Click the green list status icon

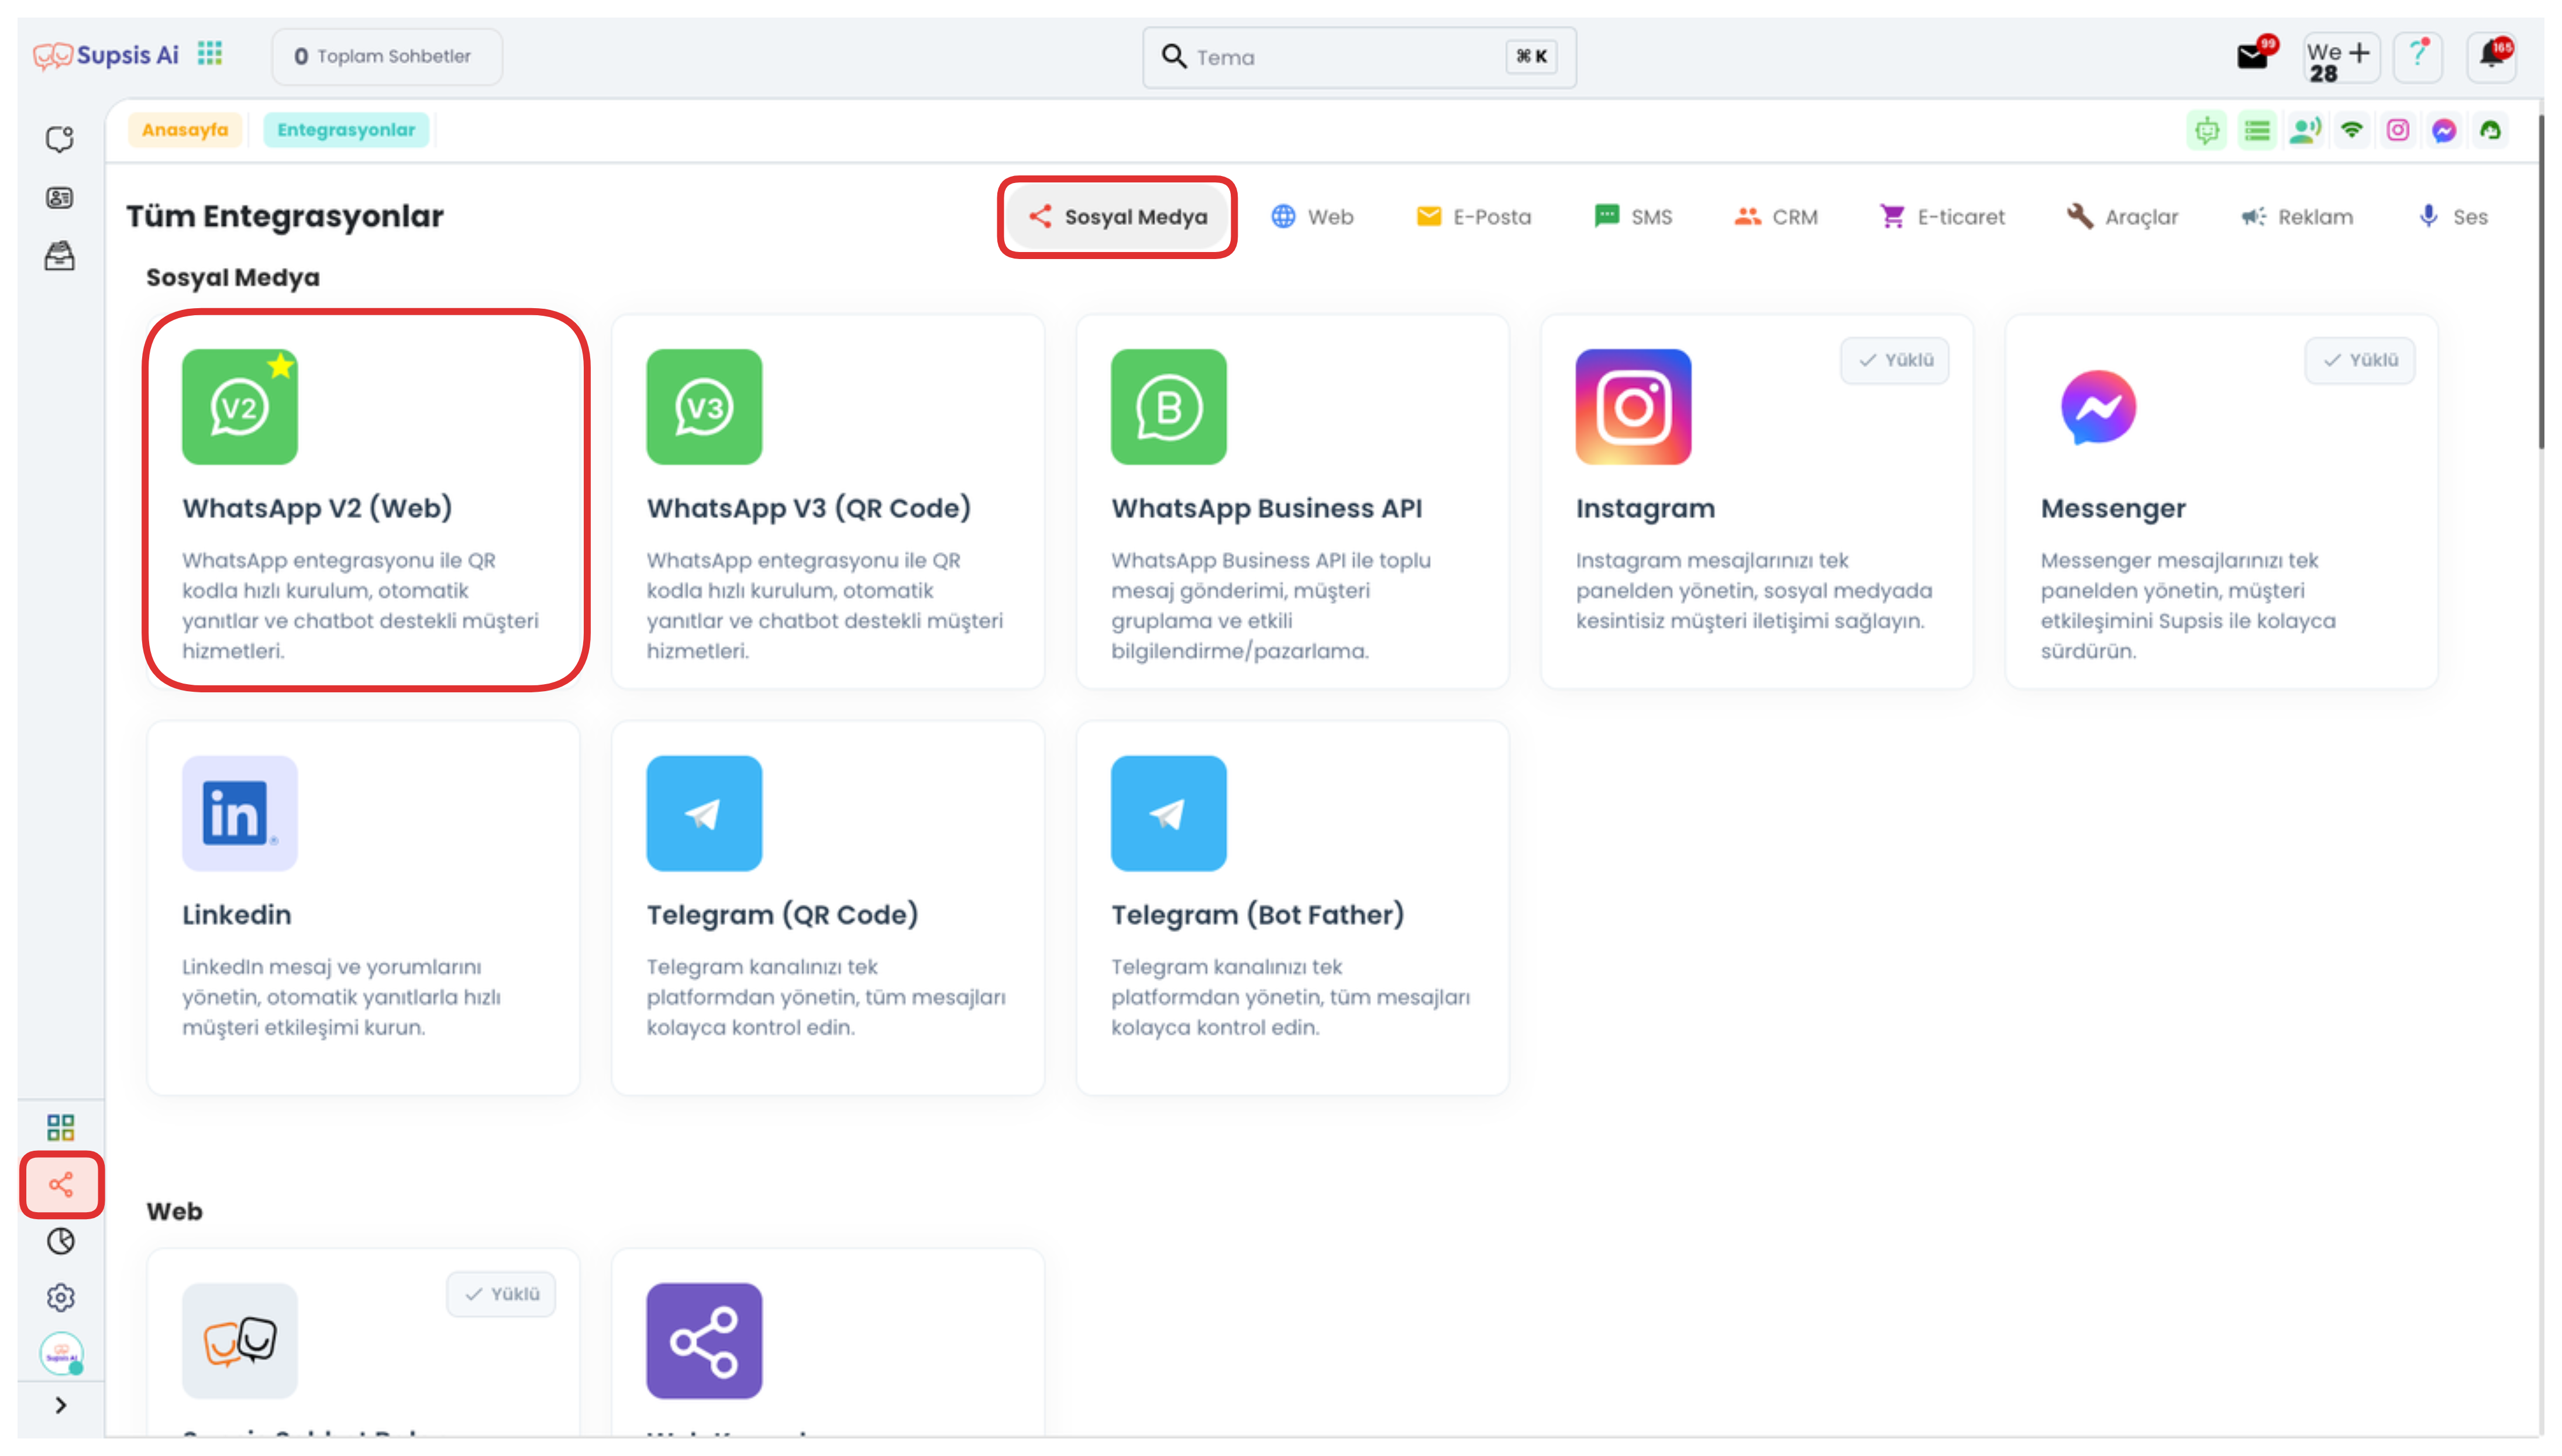tap(2257, 130)
